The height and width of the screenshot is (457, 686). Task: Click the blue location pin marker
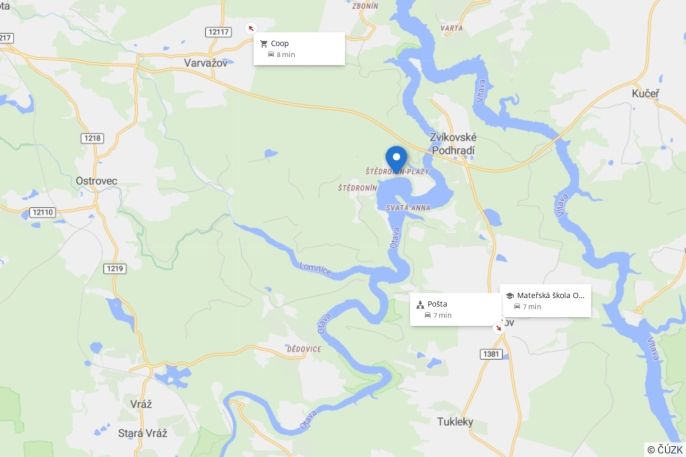tap(396, 159)
